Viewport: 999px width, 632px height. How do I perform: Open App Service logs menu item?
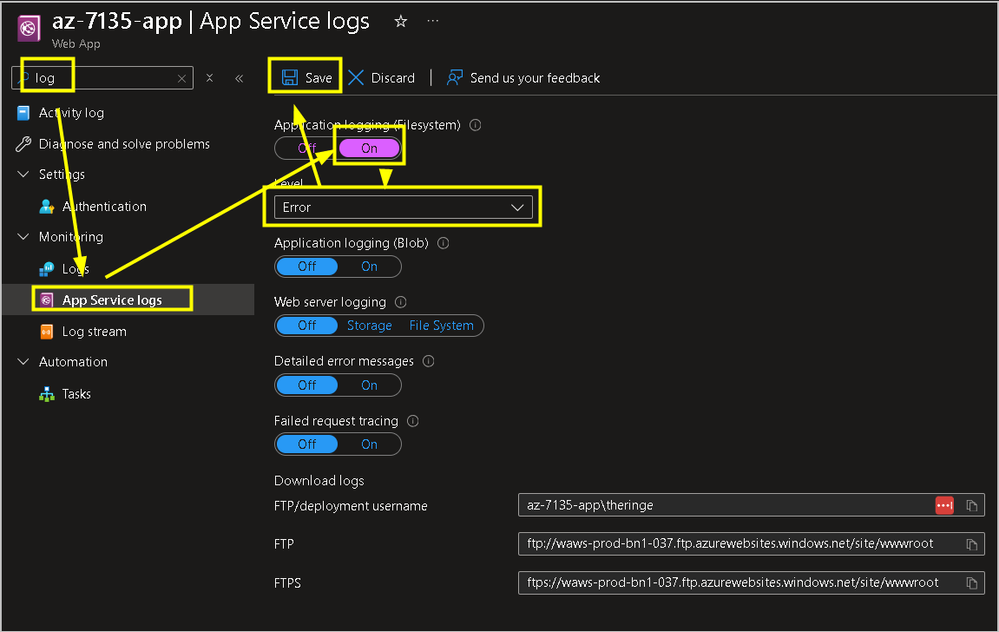(112, 300)
